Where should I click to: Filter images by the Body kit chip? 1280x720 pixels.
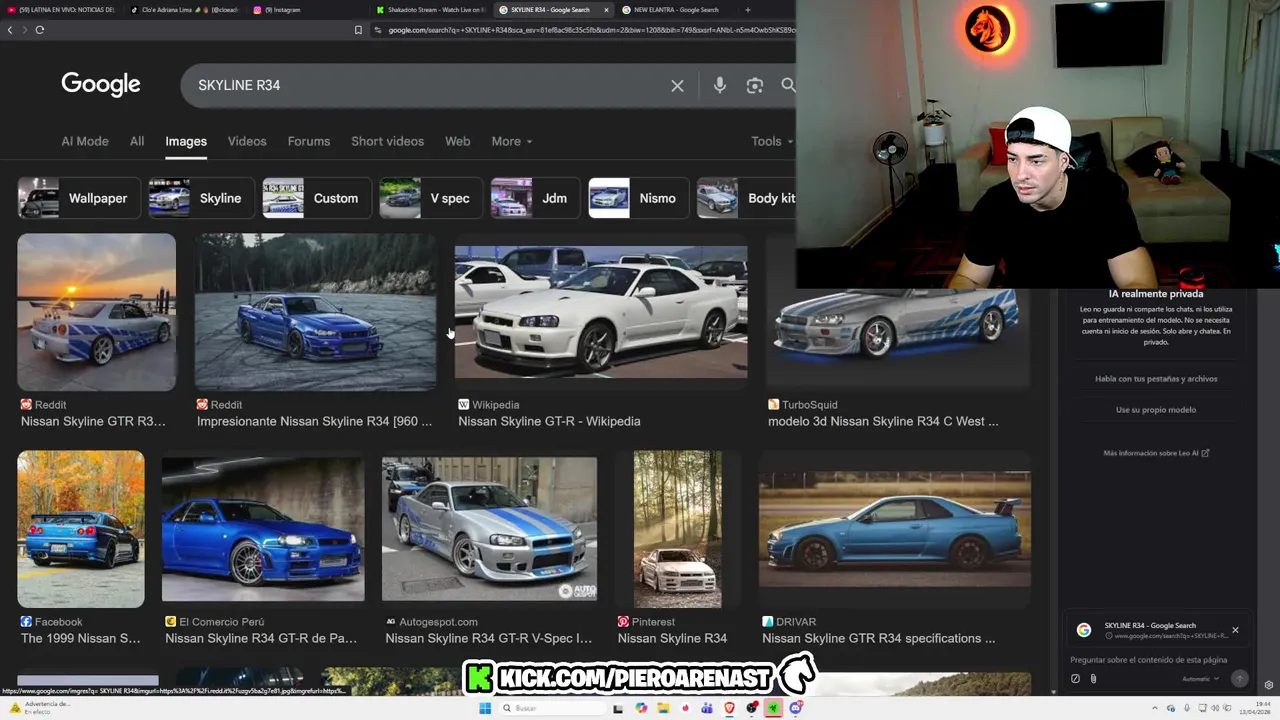(x=747, y=198)
